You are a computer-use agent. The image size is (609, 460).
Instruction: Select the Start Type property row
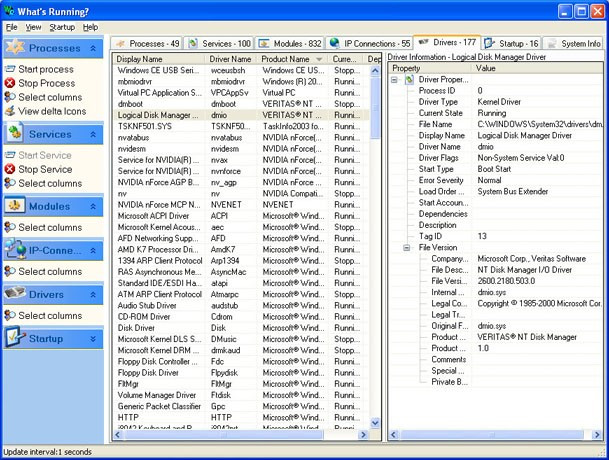point(496,169)
